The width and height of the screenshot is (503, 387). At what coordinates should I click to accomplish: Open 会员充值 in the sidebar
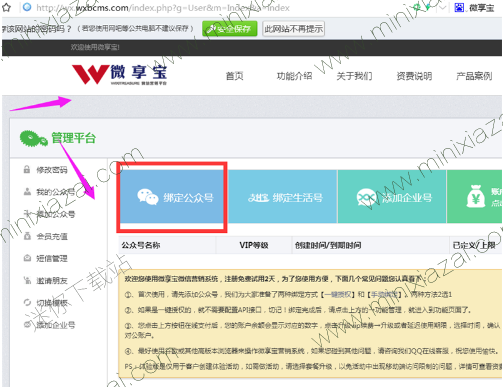tap(52, 236)
